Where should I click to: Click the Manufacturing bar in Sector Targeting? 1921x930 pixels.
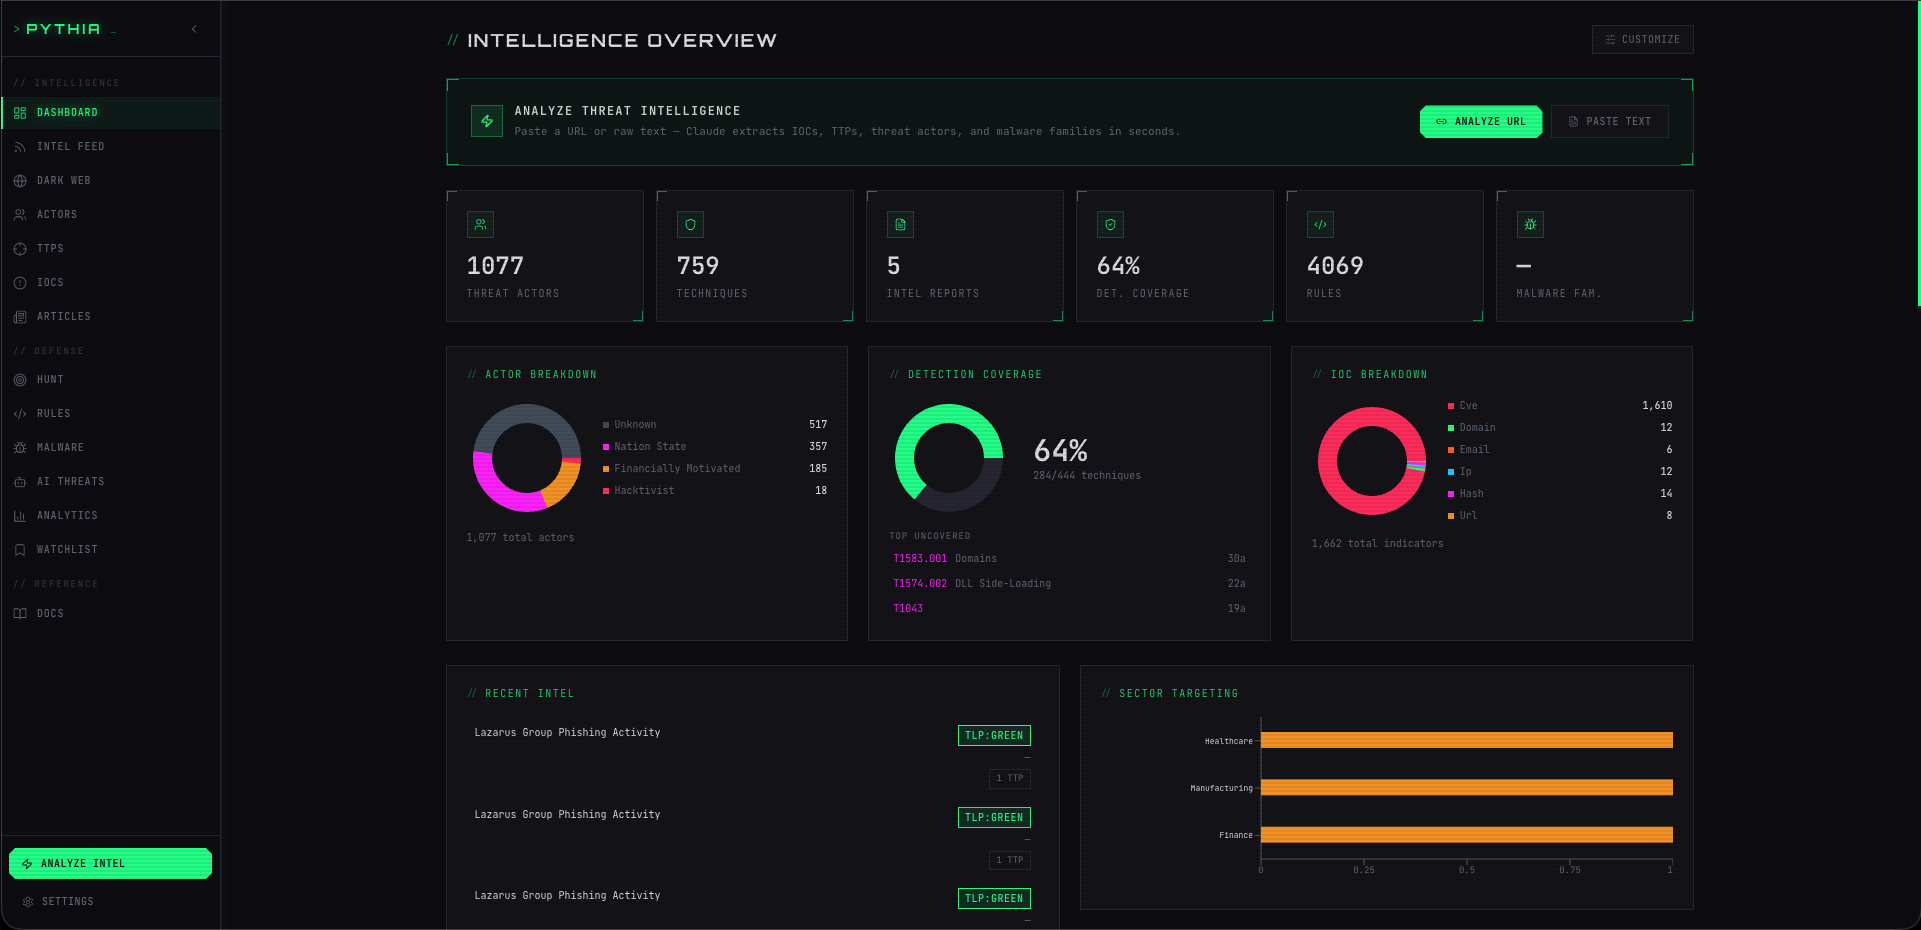click(1467, 787)
